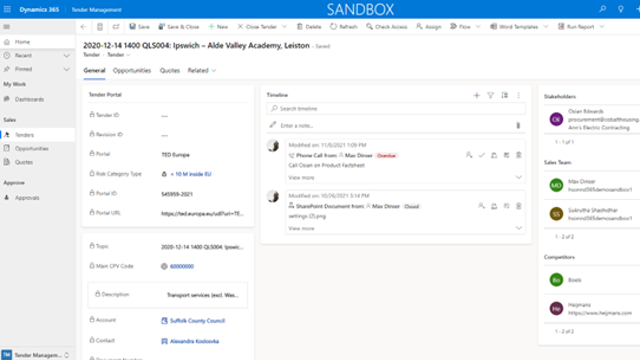Open Main CPV Code 60000000 link
This screenshot has width=640, height=360.
(x=182, y=267)
